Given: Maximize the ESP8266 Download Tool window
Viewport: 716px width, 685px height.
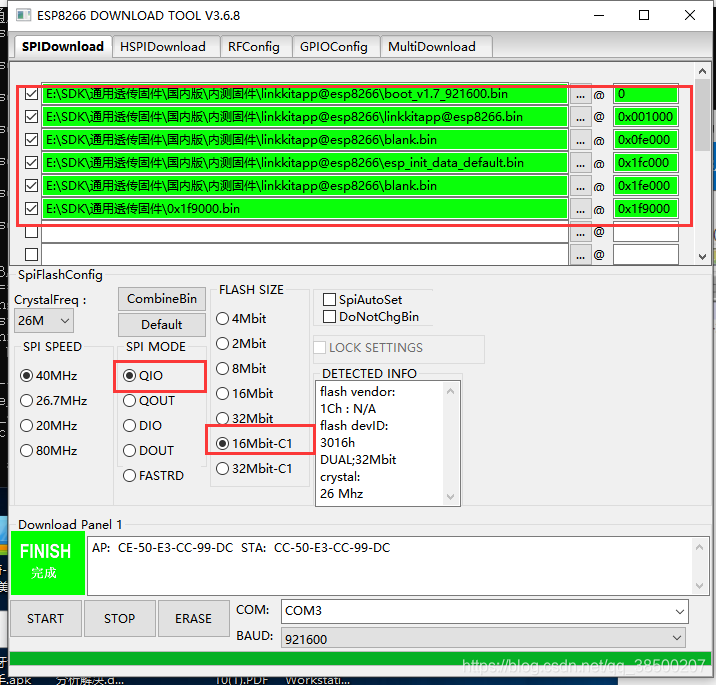Looking at the screenshot, I should 644,15.
